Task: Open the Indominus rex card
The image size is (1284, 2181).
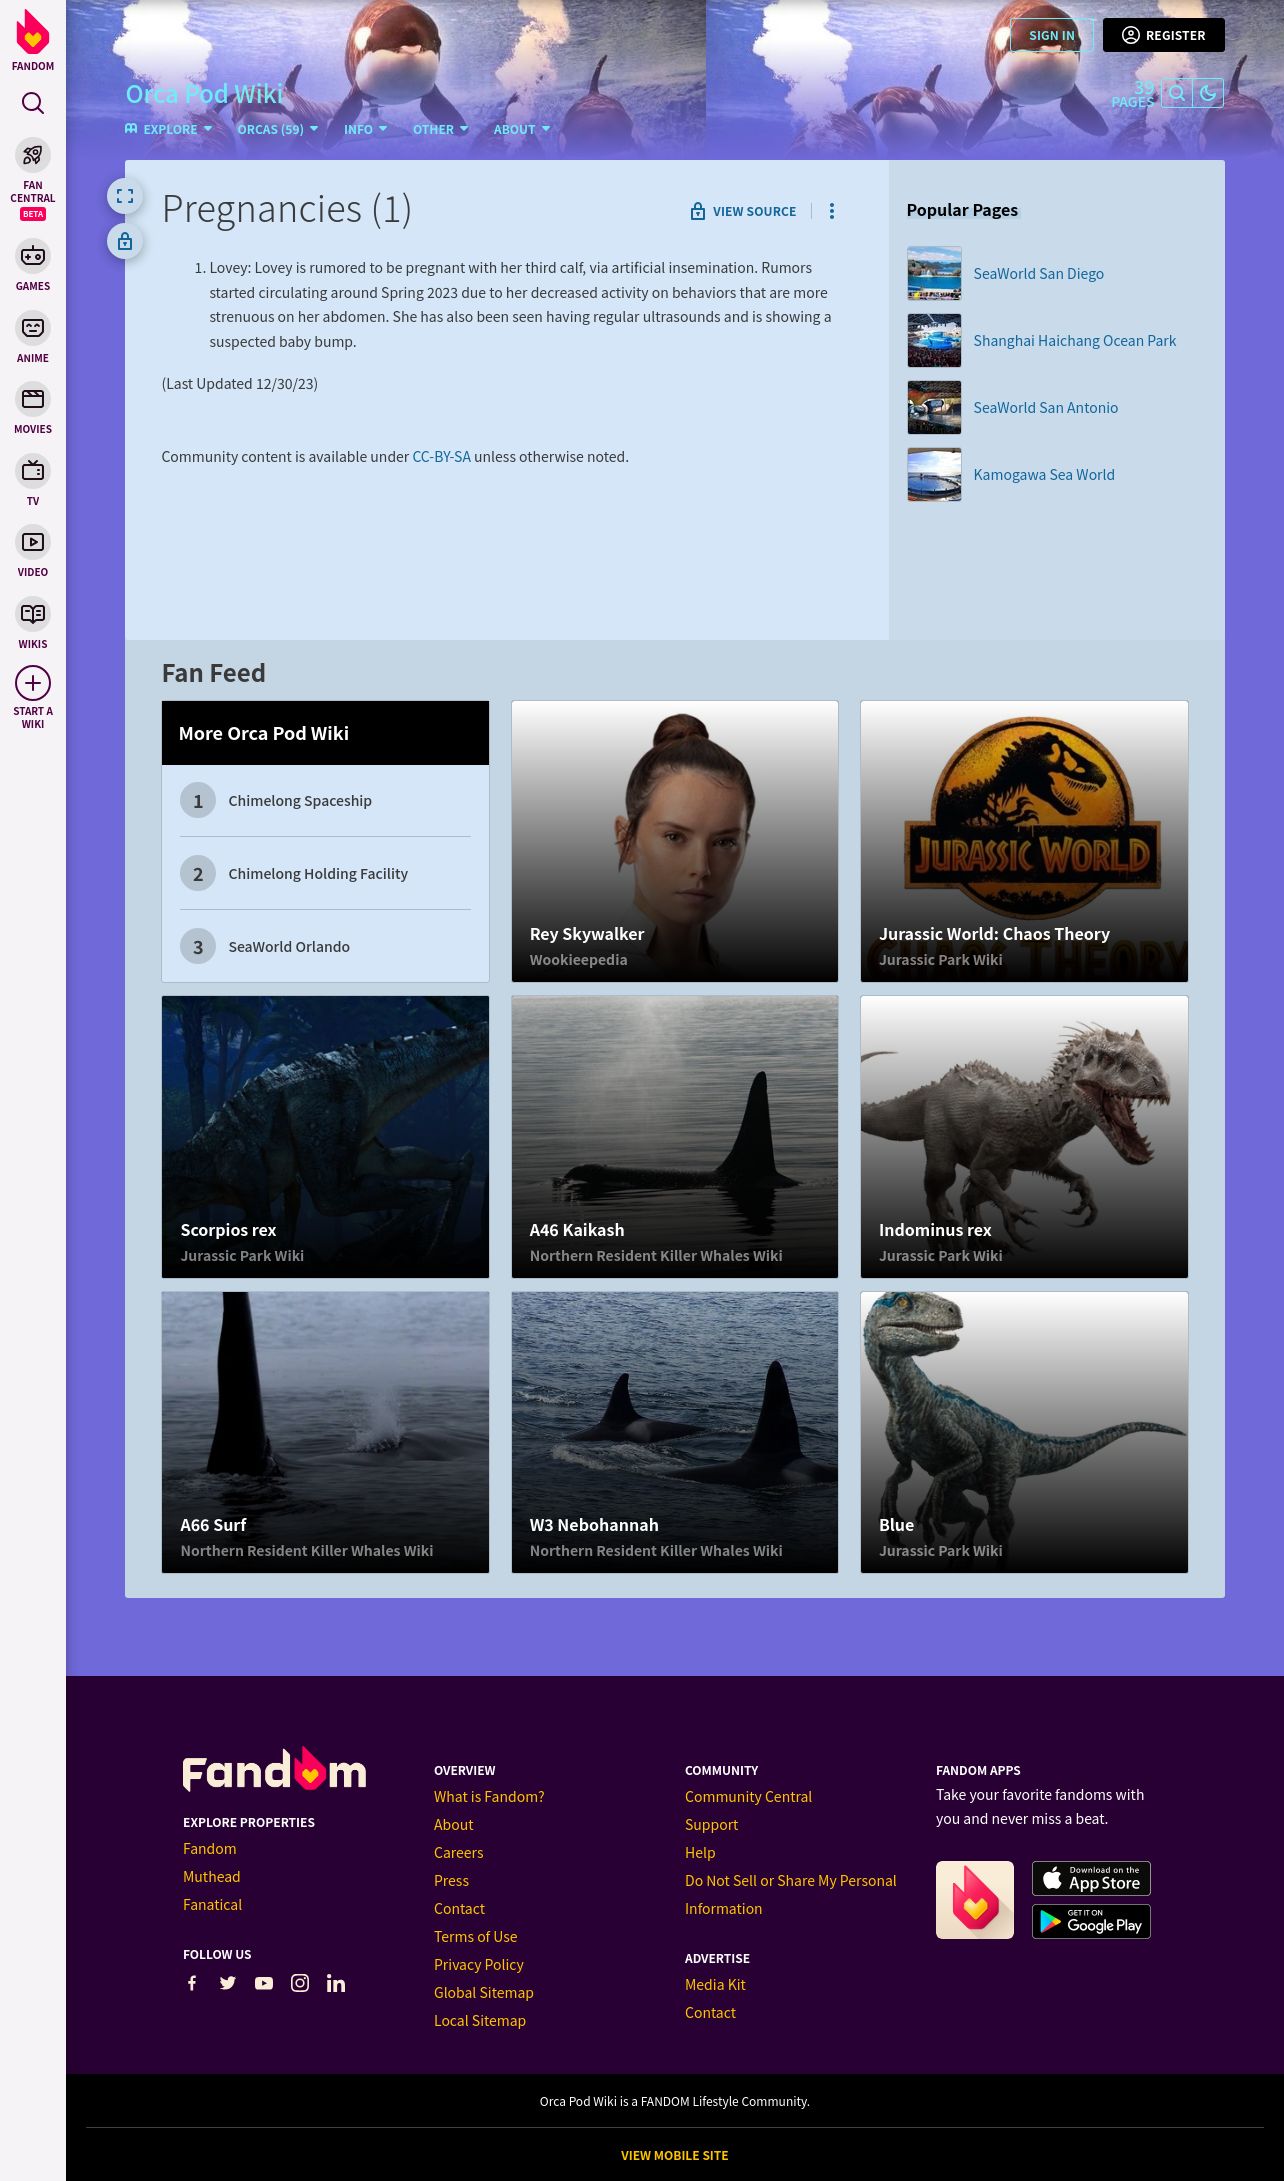Action: coord(1024,1137)
